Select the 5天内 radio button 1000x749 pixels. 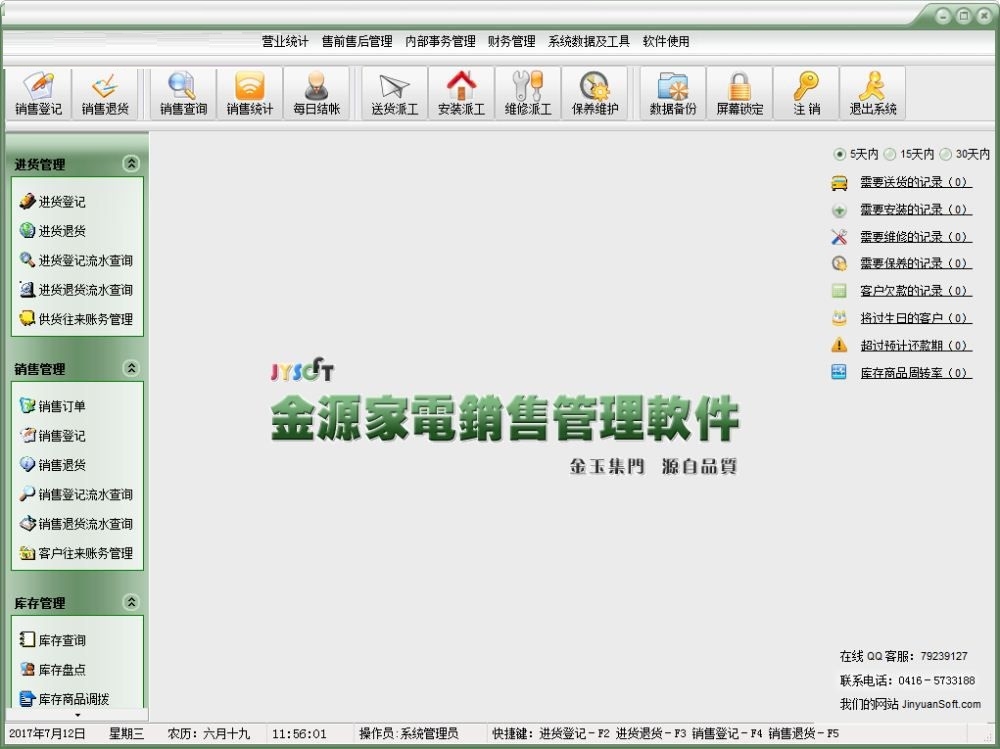pos(839,154)
